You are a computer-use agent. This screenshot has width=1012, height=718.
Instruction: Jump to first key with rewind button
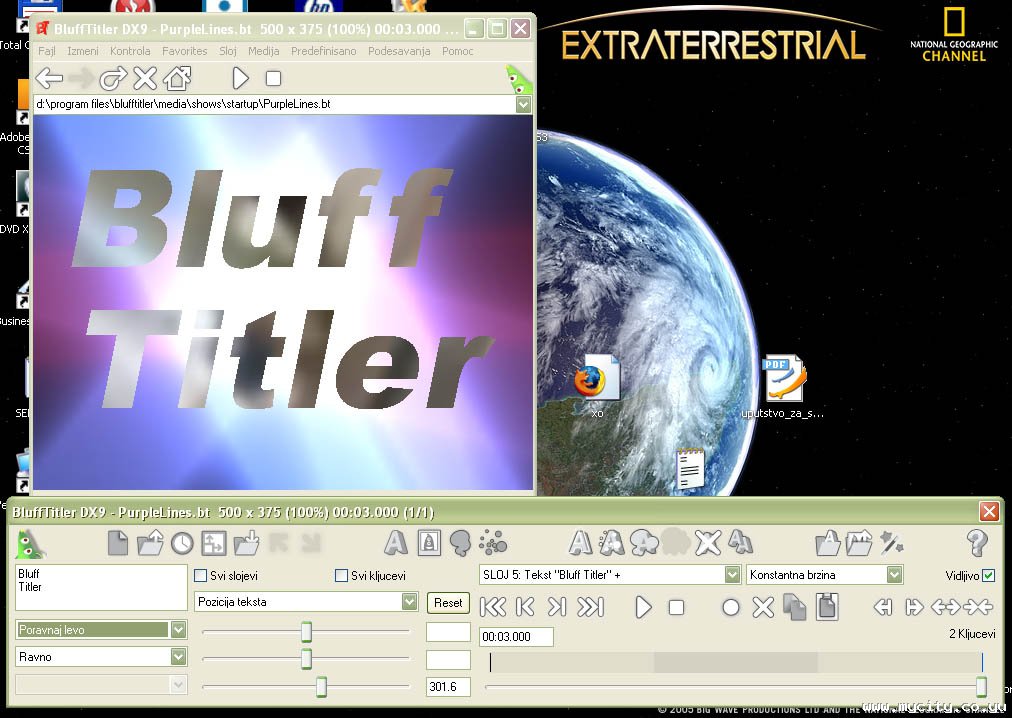493,607
